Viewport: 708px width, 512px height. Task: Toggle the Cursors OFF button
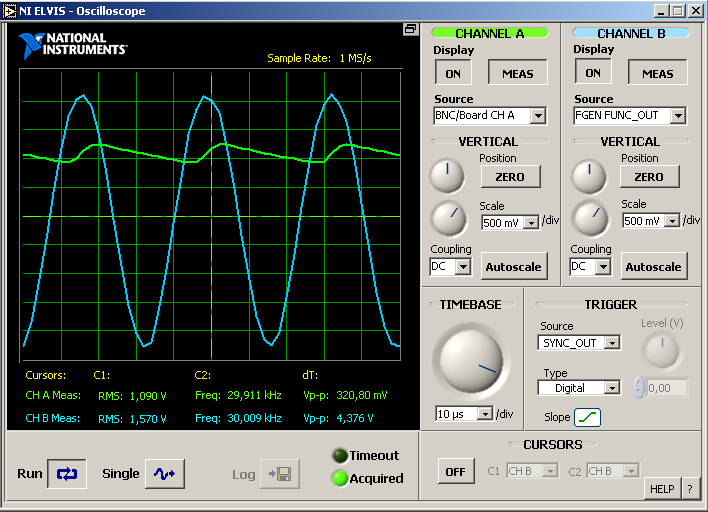coord(456,471)
